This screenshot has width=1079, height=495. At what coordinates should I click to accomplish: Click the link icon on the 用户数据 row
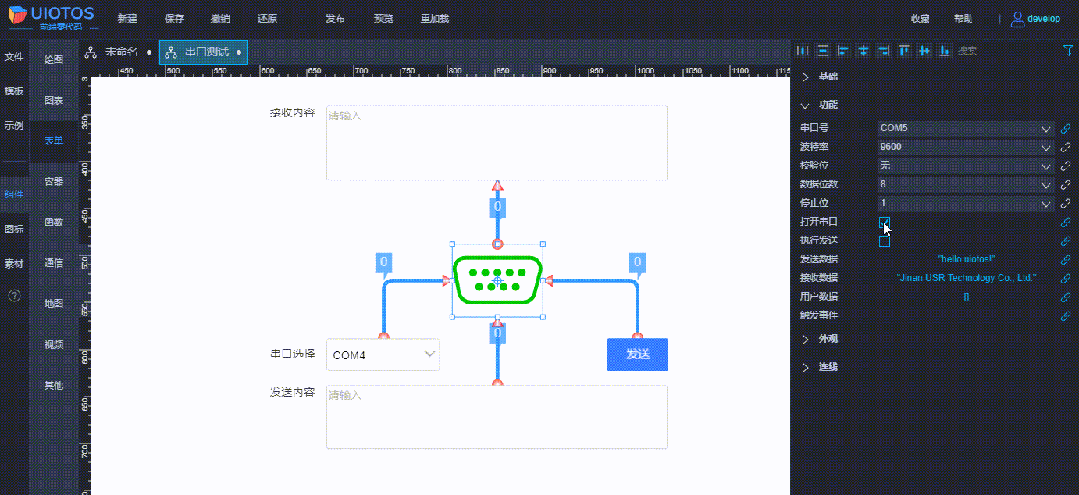tap(1065, 297)
